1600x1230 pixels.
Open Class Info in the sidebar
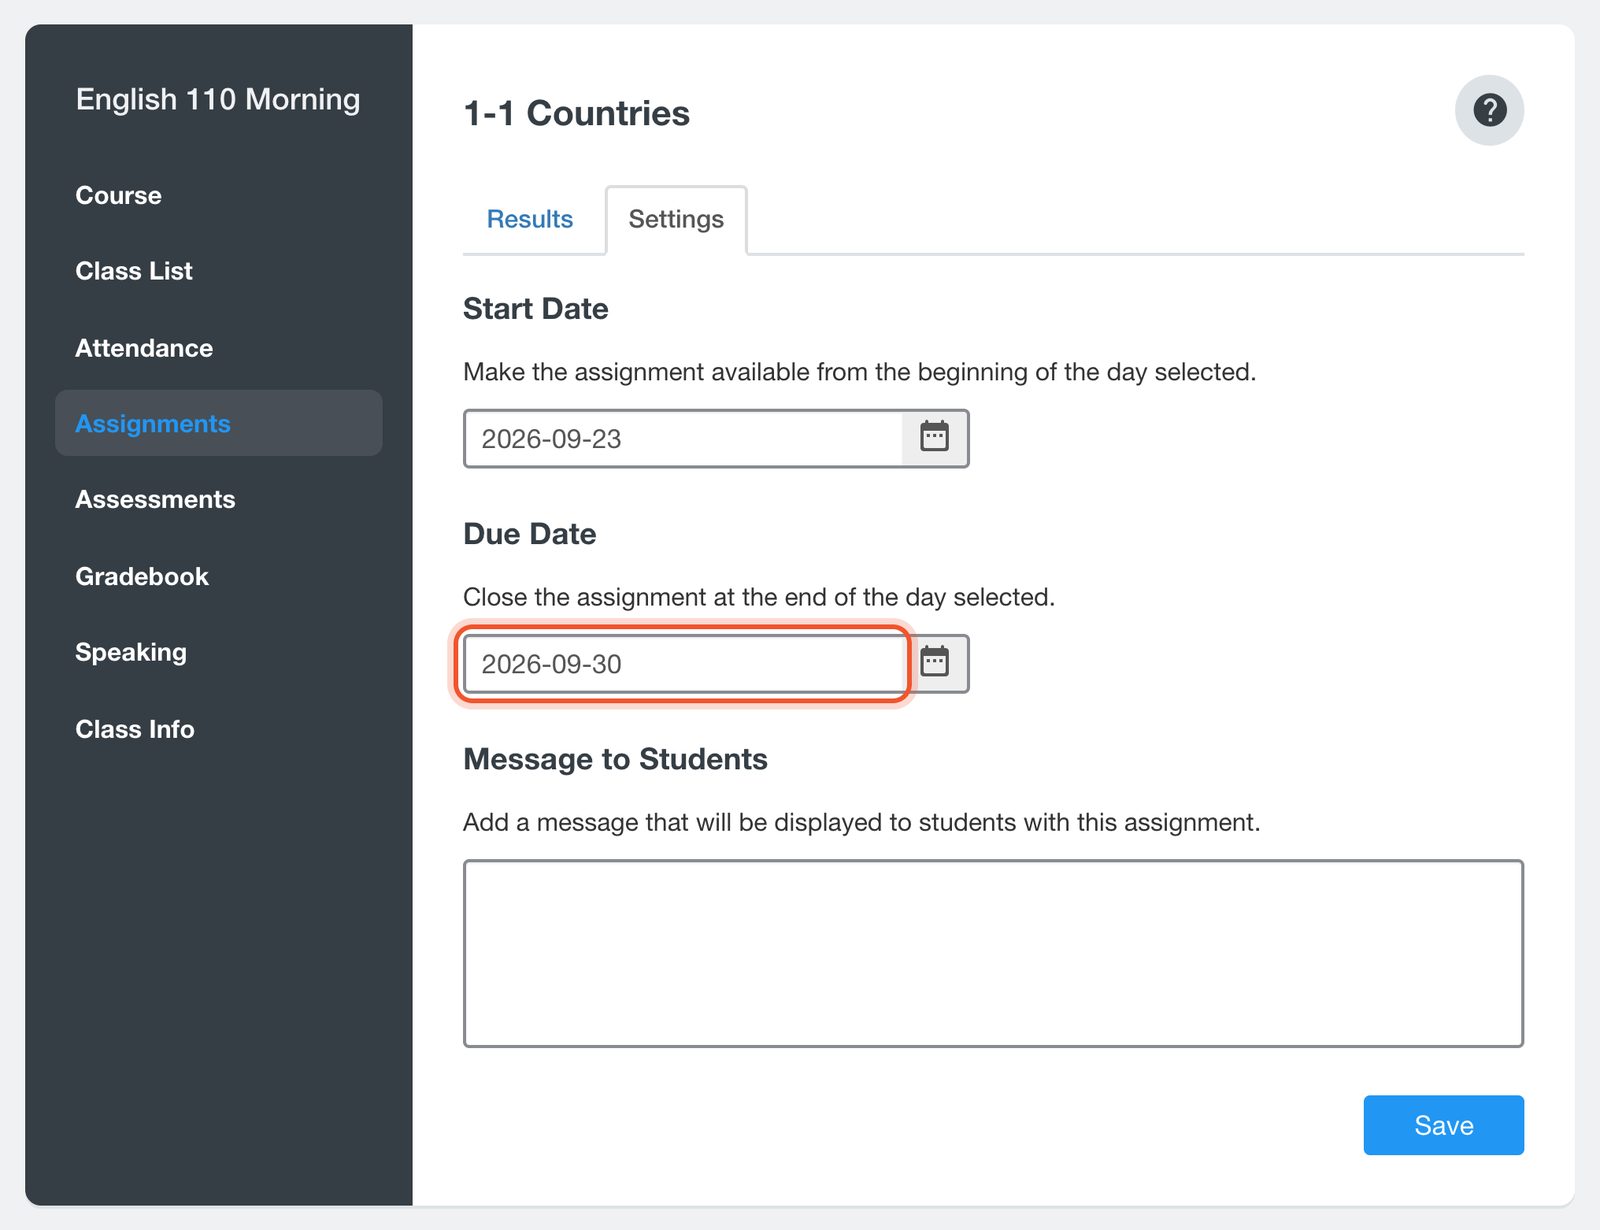tap(135, 729)
